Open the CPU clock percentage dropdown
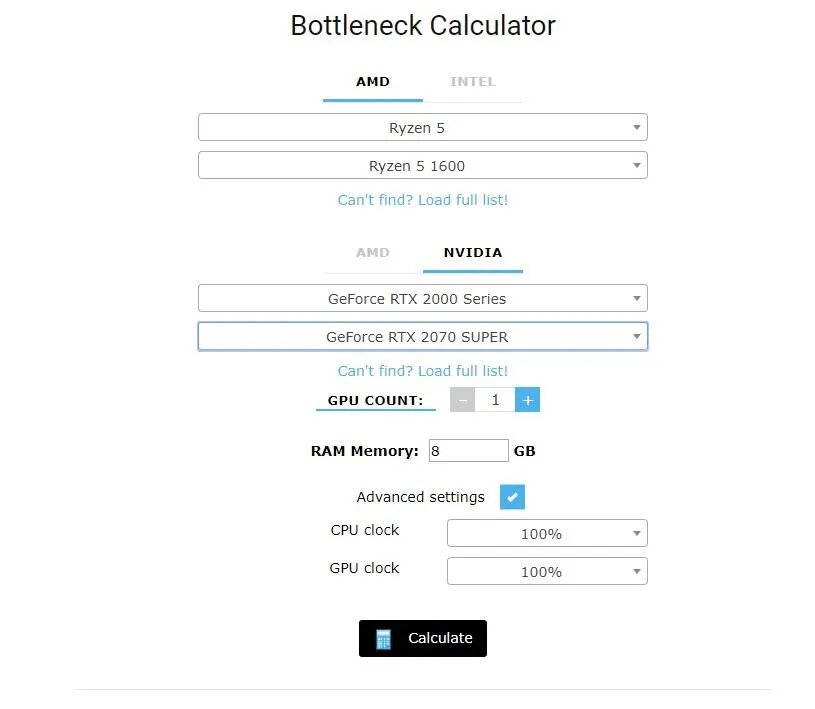The height and width of the screenshot is (709, 815). 547,533
